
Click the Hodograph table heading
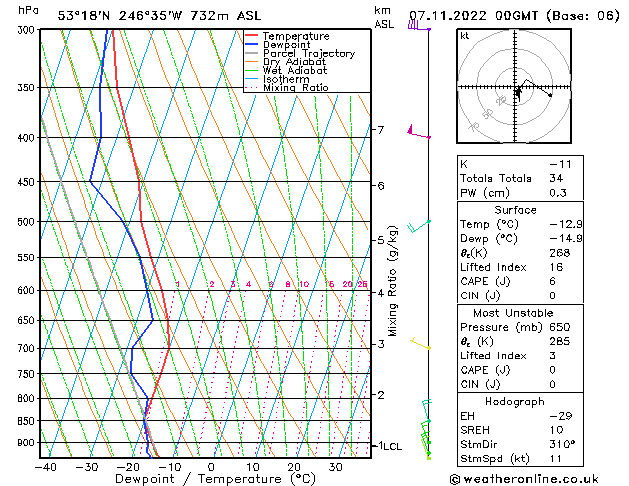(515, 401)
